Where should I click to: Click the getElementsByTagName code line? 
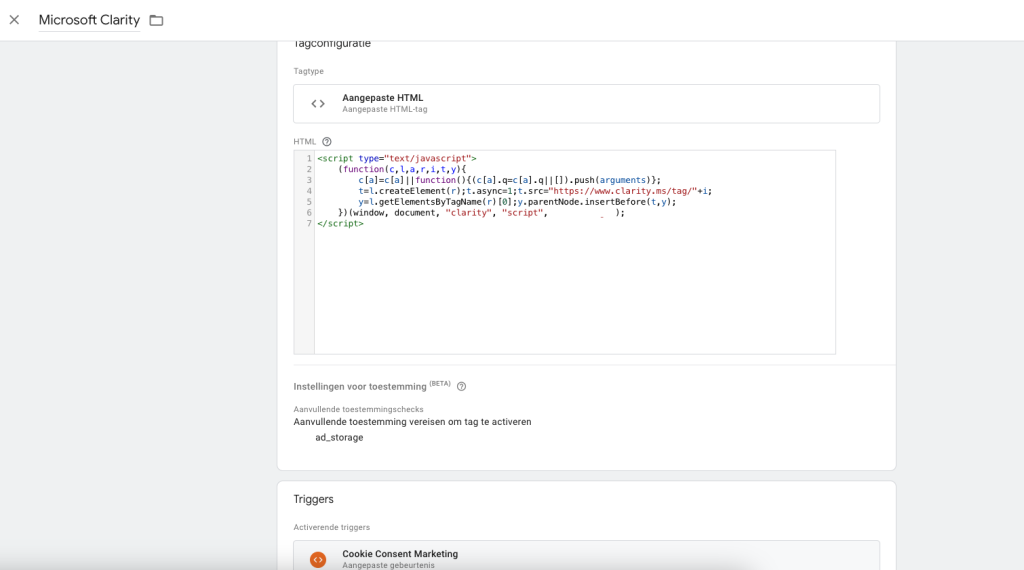pos(517,202)
